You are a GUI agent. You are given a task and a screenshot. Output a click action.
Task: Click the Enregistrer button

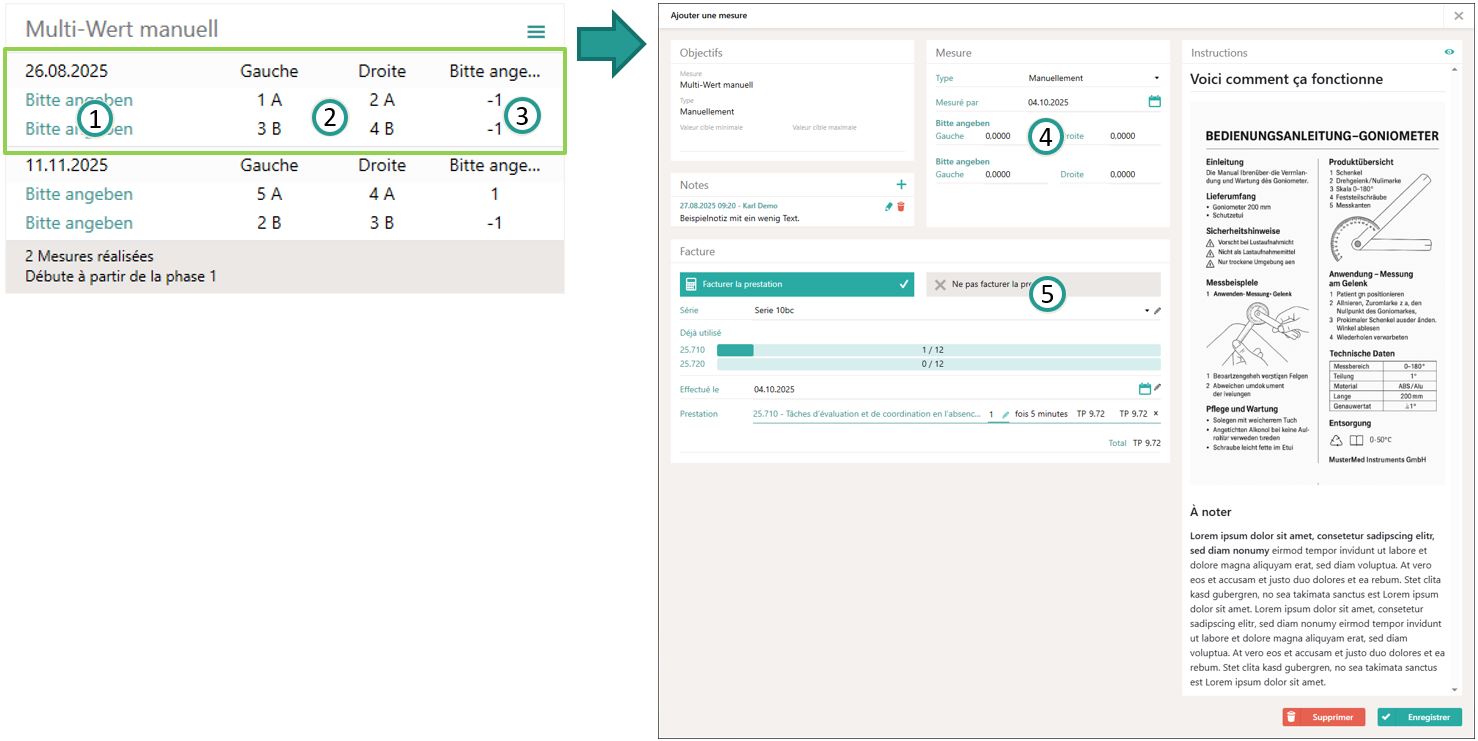[x=1419, y=717]
